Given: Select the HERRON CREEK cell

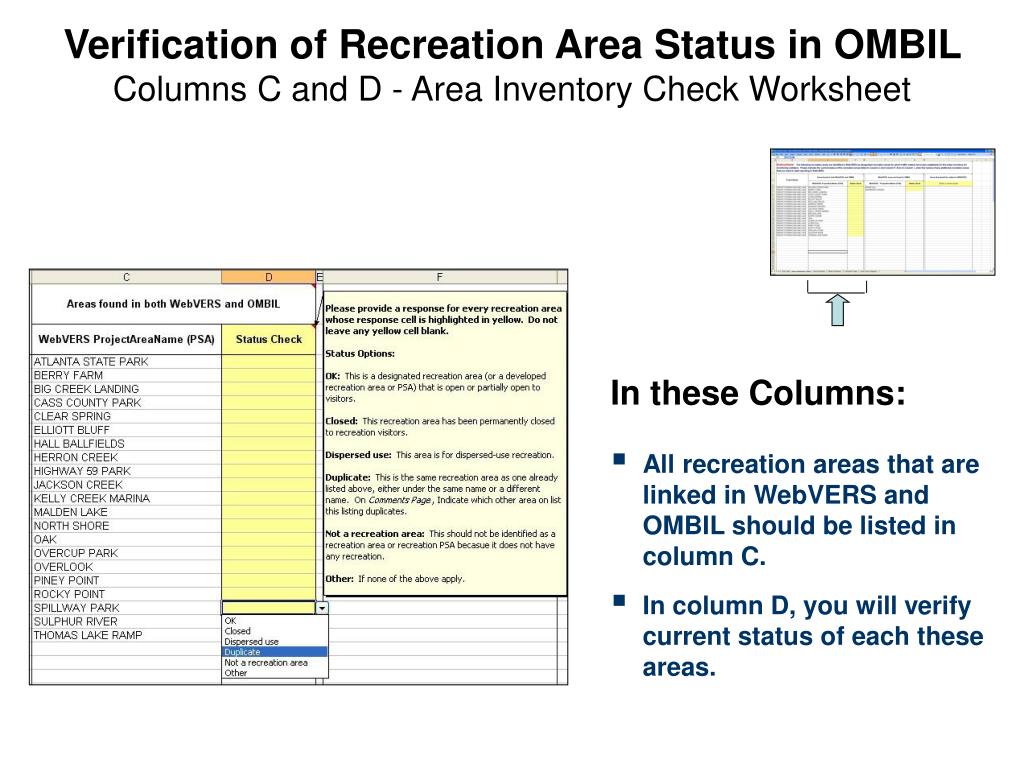Looking at the screenshot, I should click(126, 457).
